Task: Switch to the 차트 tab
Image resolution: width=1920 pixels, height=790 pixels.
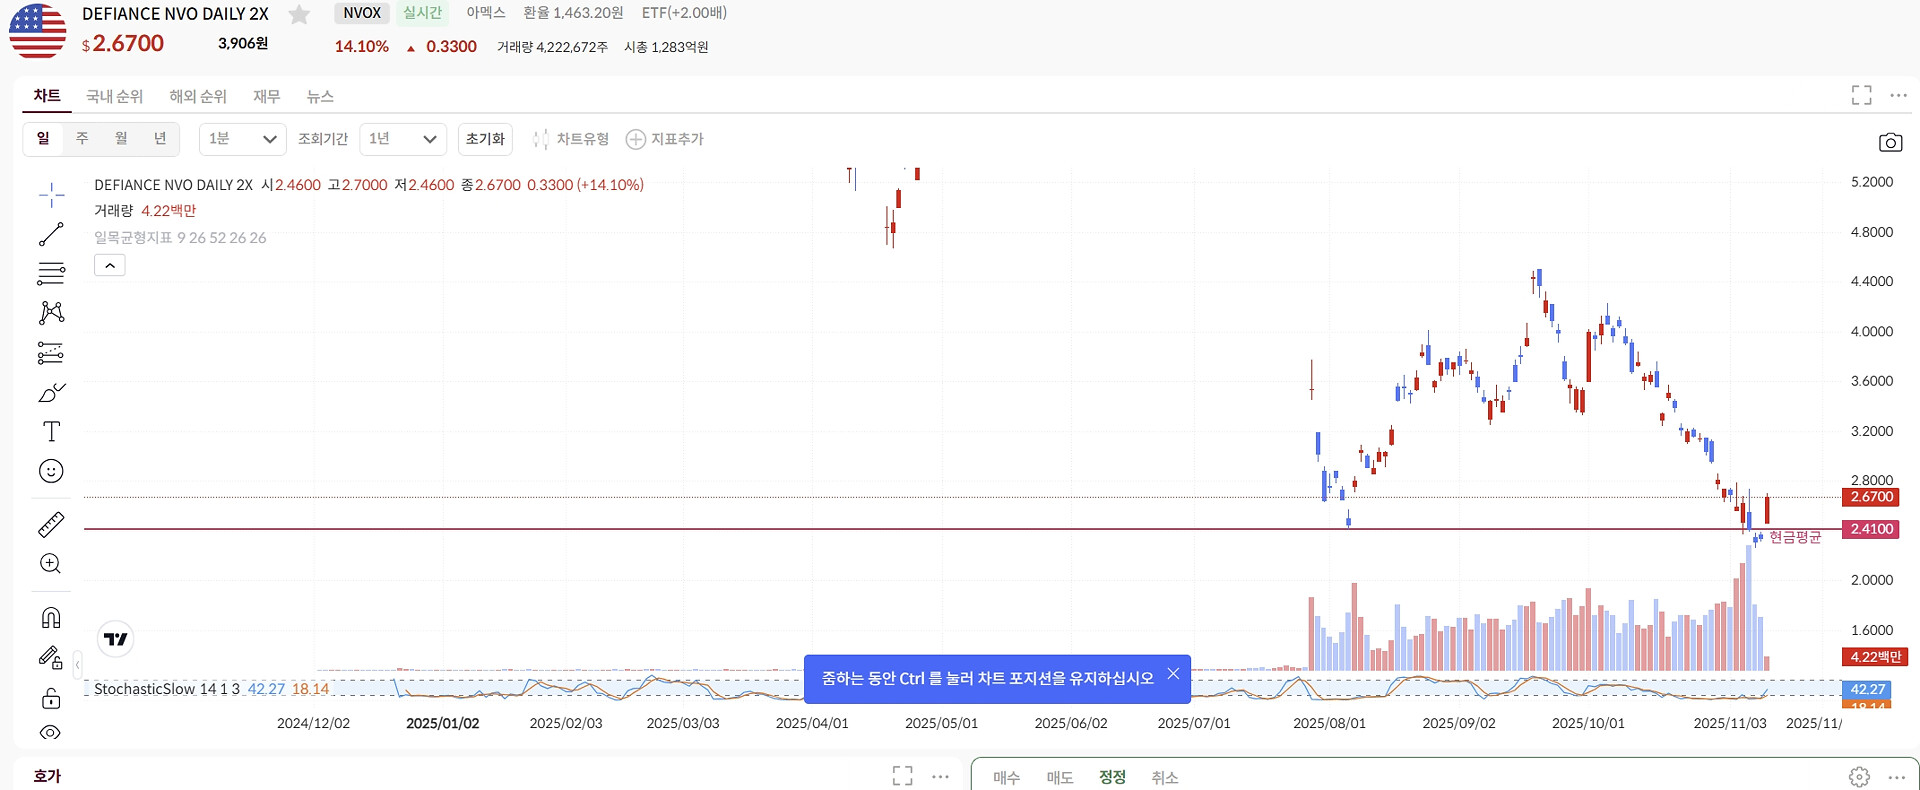Action: point(47,96)
